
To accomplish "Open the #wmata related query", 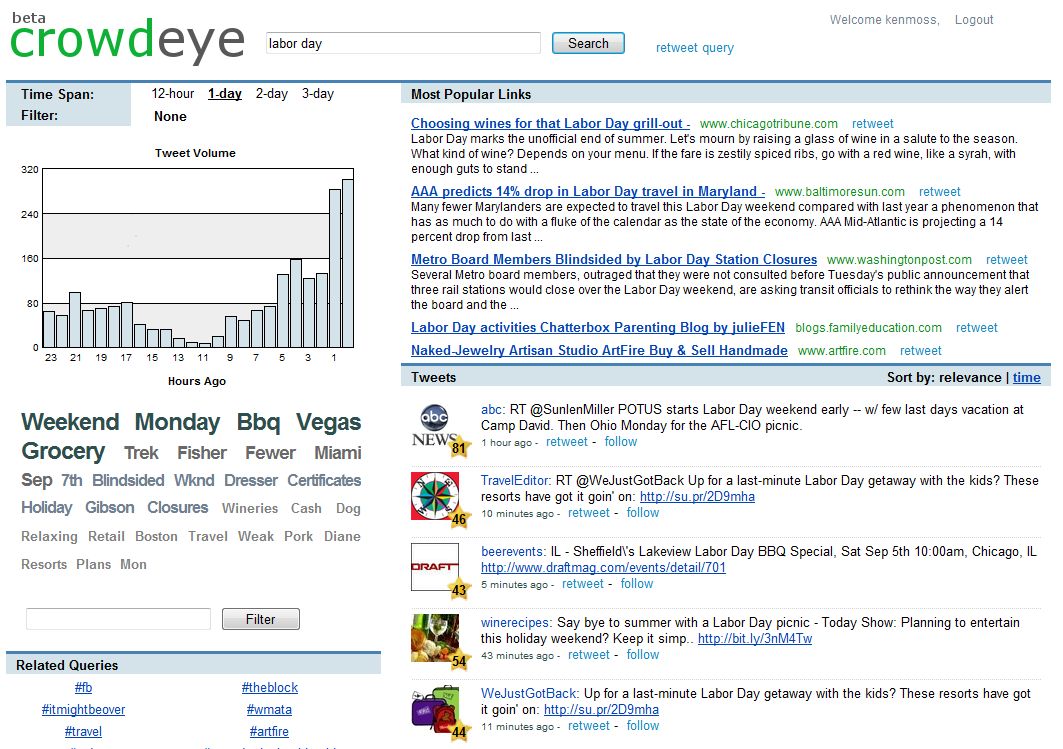I will (269, 710).
